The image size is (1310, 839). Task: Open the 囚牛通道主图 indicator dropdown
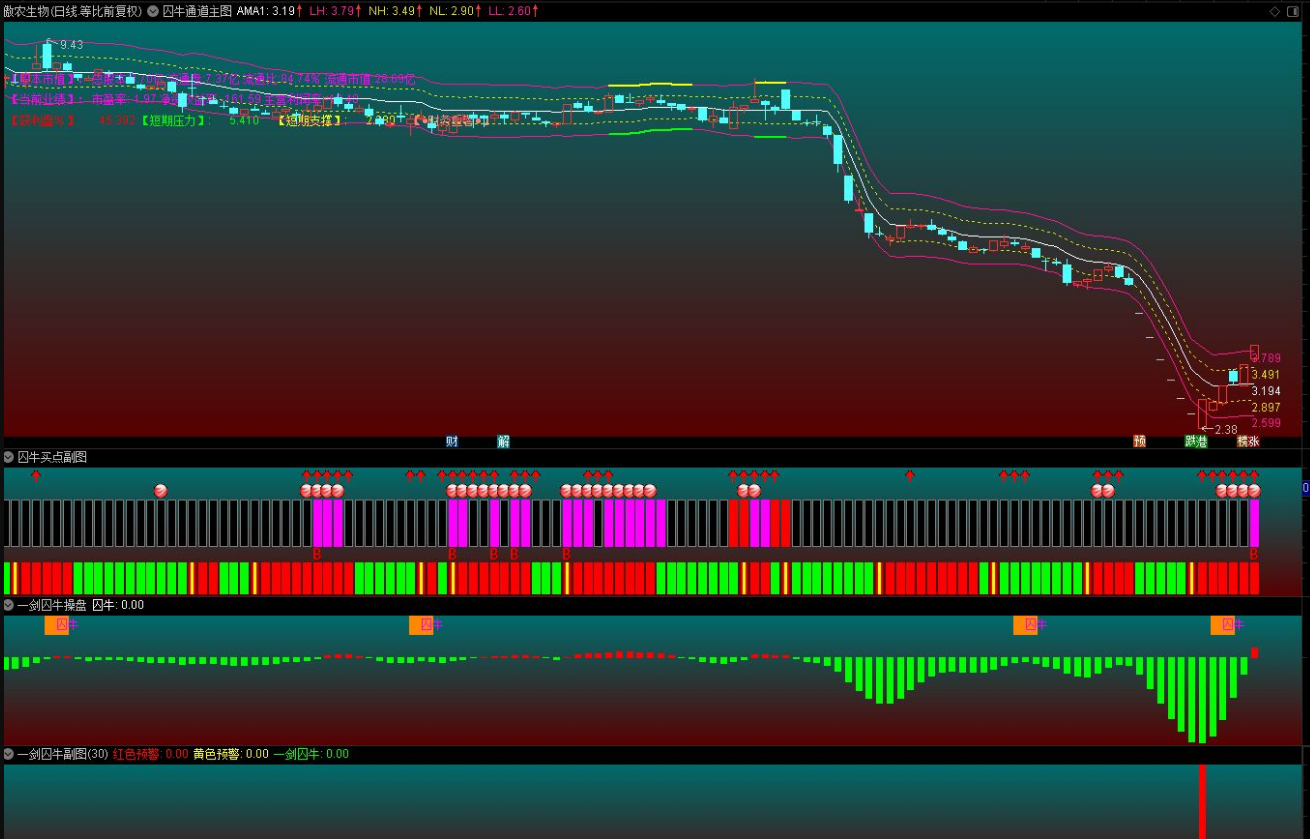click(x=153, y=11)
